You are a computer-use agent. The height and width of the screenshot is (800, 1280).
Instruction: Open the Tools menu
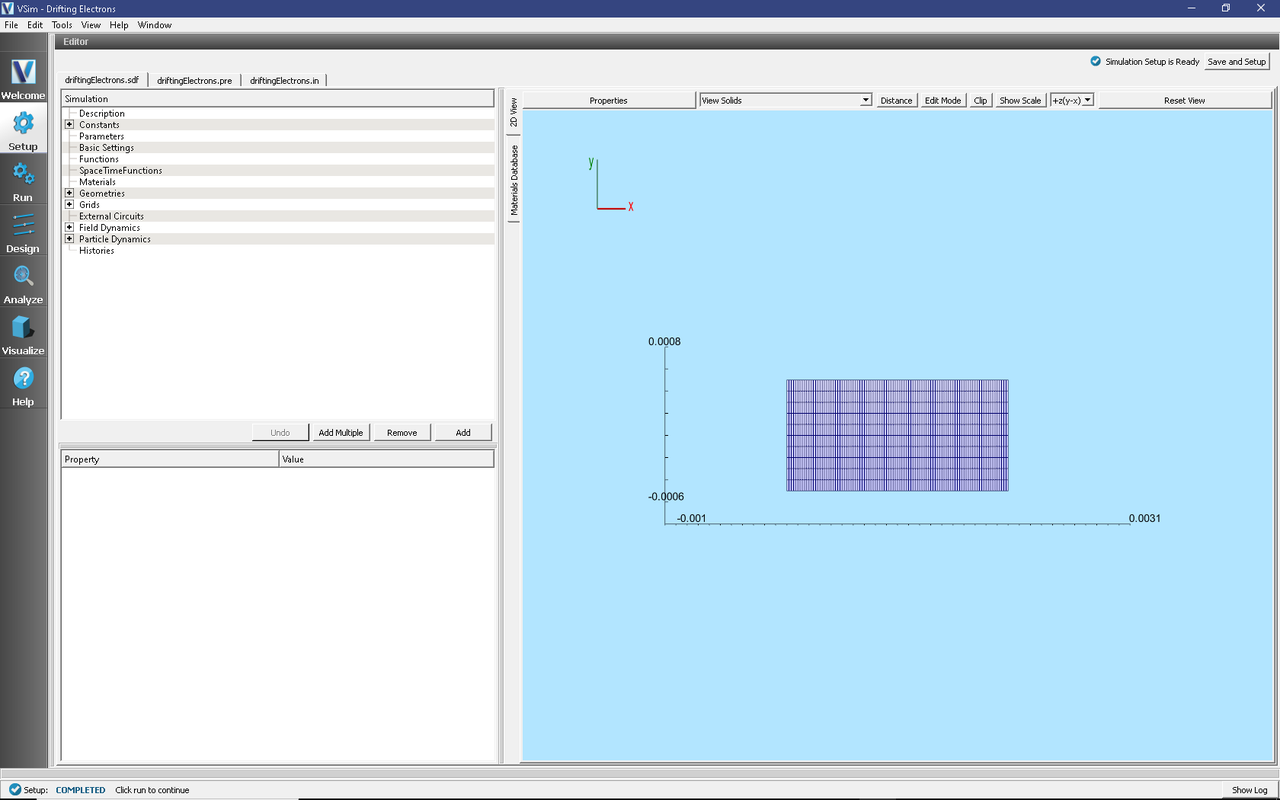[61, 25]
